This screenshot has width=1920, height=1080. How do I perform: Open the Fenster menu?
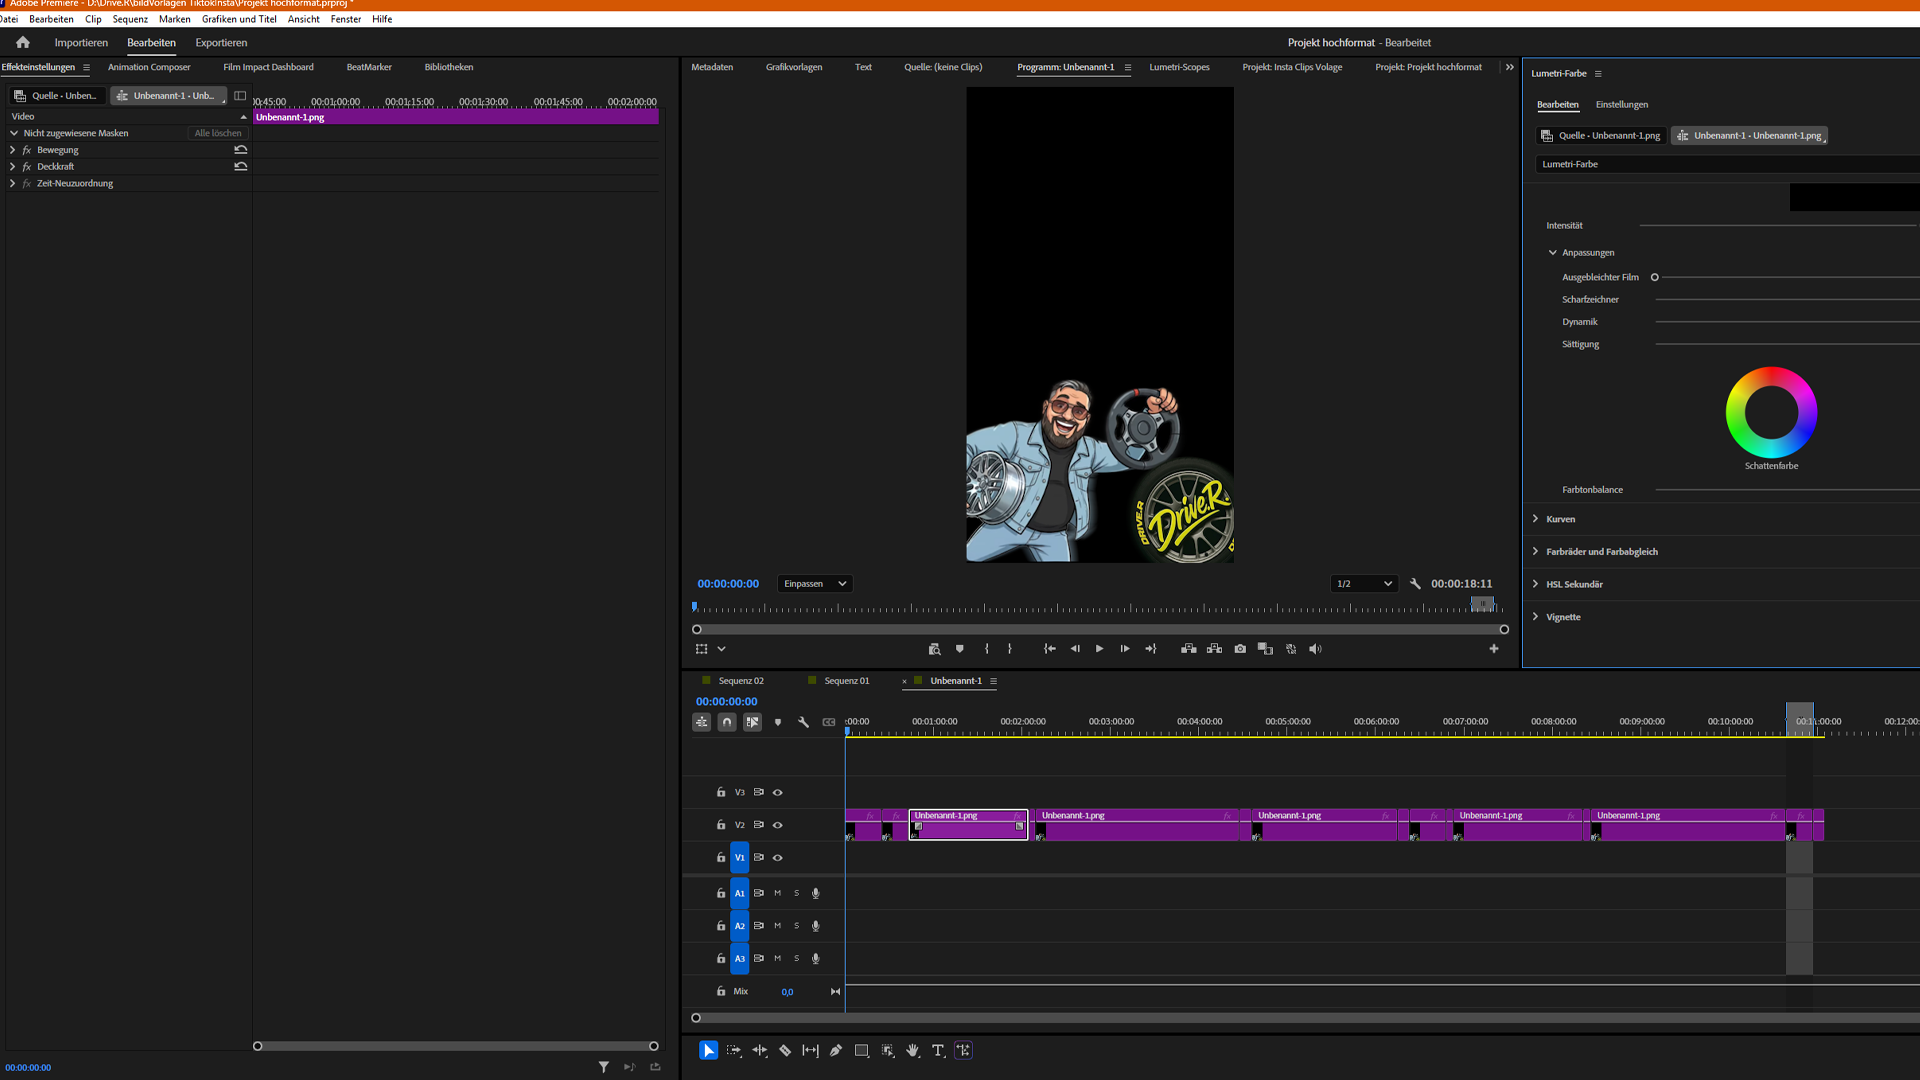point(346,19)
